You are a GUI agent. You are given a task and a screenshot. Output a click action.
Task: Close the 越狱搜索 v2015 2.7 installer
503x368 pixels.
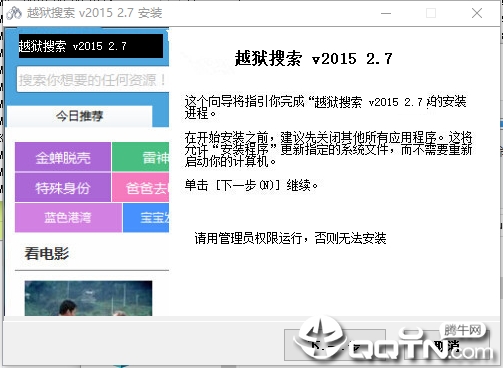477,13
